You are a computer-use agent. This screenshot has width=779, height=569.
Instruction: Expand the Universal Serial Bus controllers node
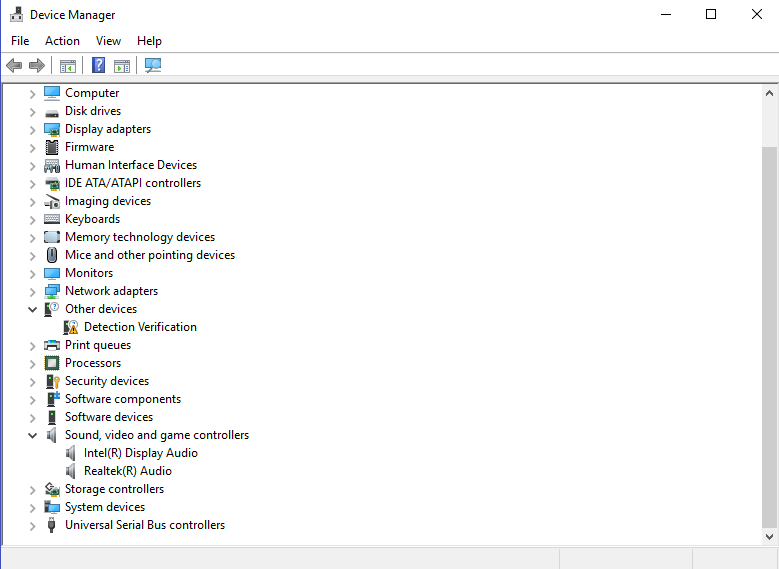click(33, 525)
